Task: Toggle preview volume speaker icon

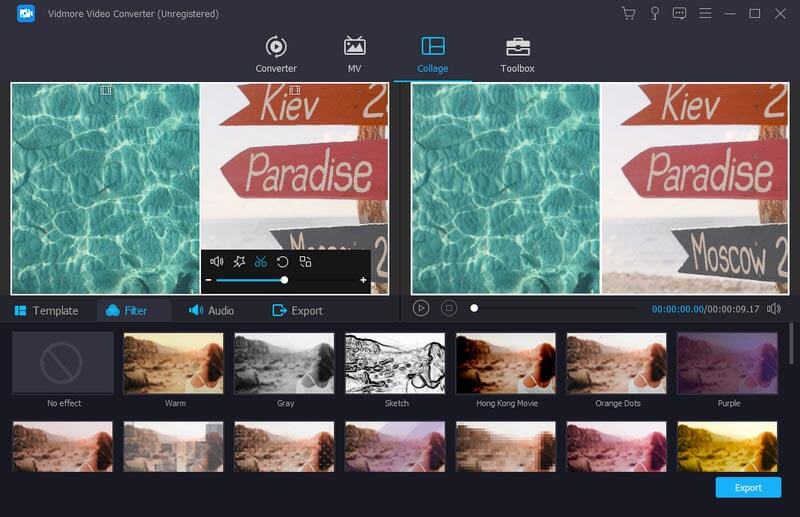Action: point(773,309)
